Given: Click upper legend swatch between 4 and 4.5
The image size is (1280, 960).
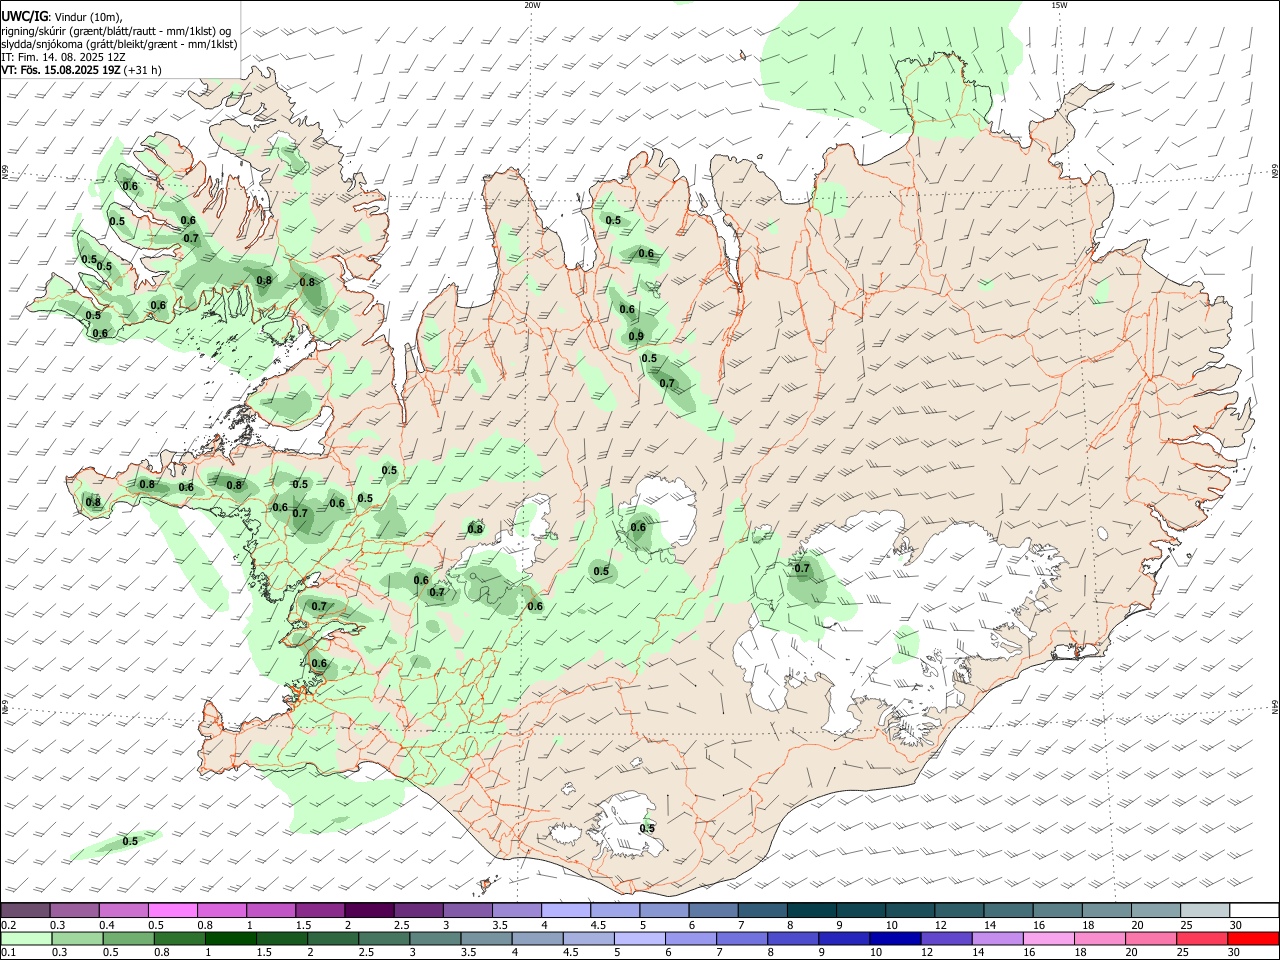Looking at the screenshot, I should click(x=565, y=911).
